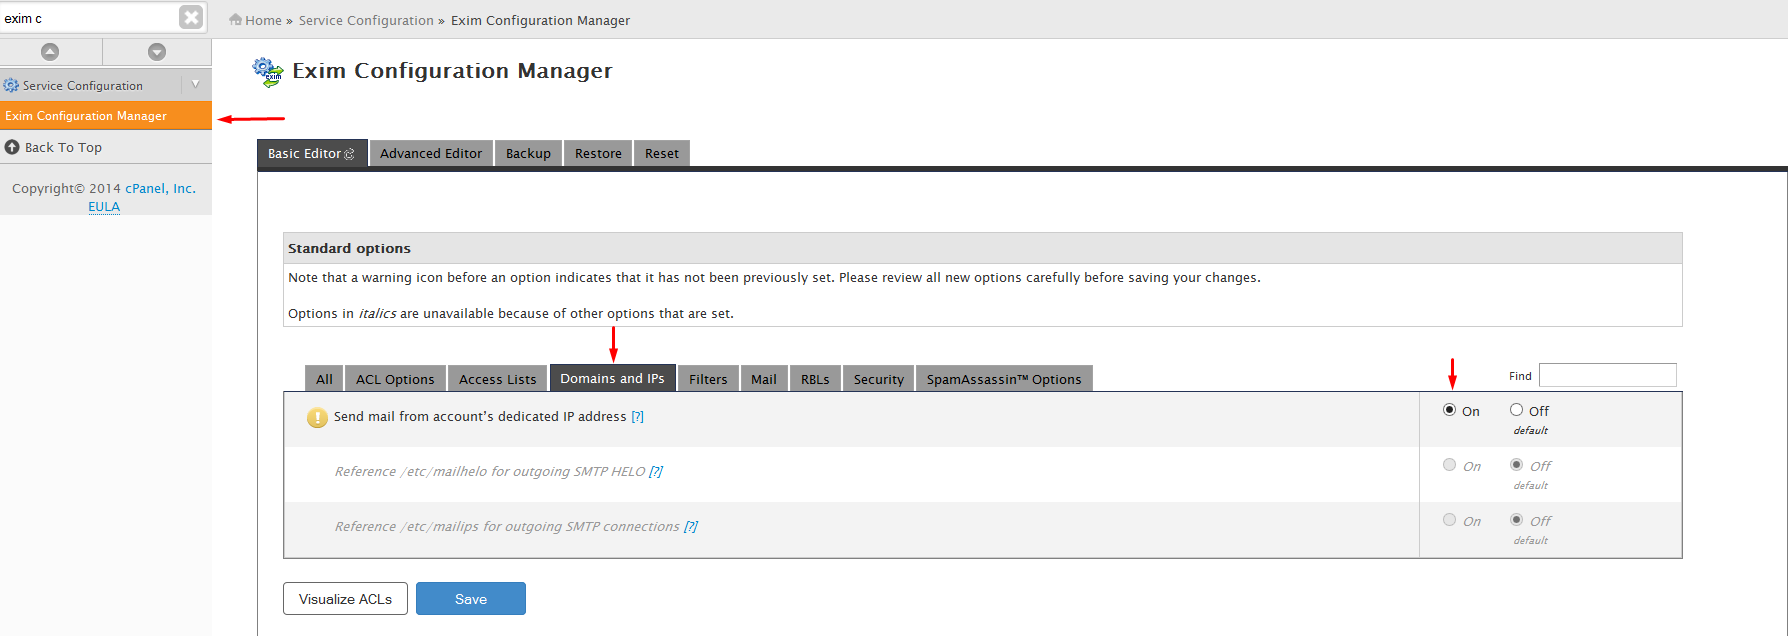Click the Visualize ACLs button
The image size is (1788, 636).
345,599
